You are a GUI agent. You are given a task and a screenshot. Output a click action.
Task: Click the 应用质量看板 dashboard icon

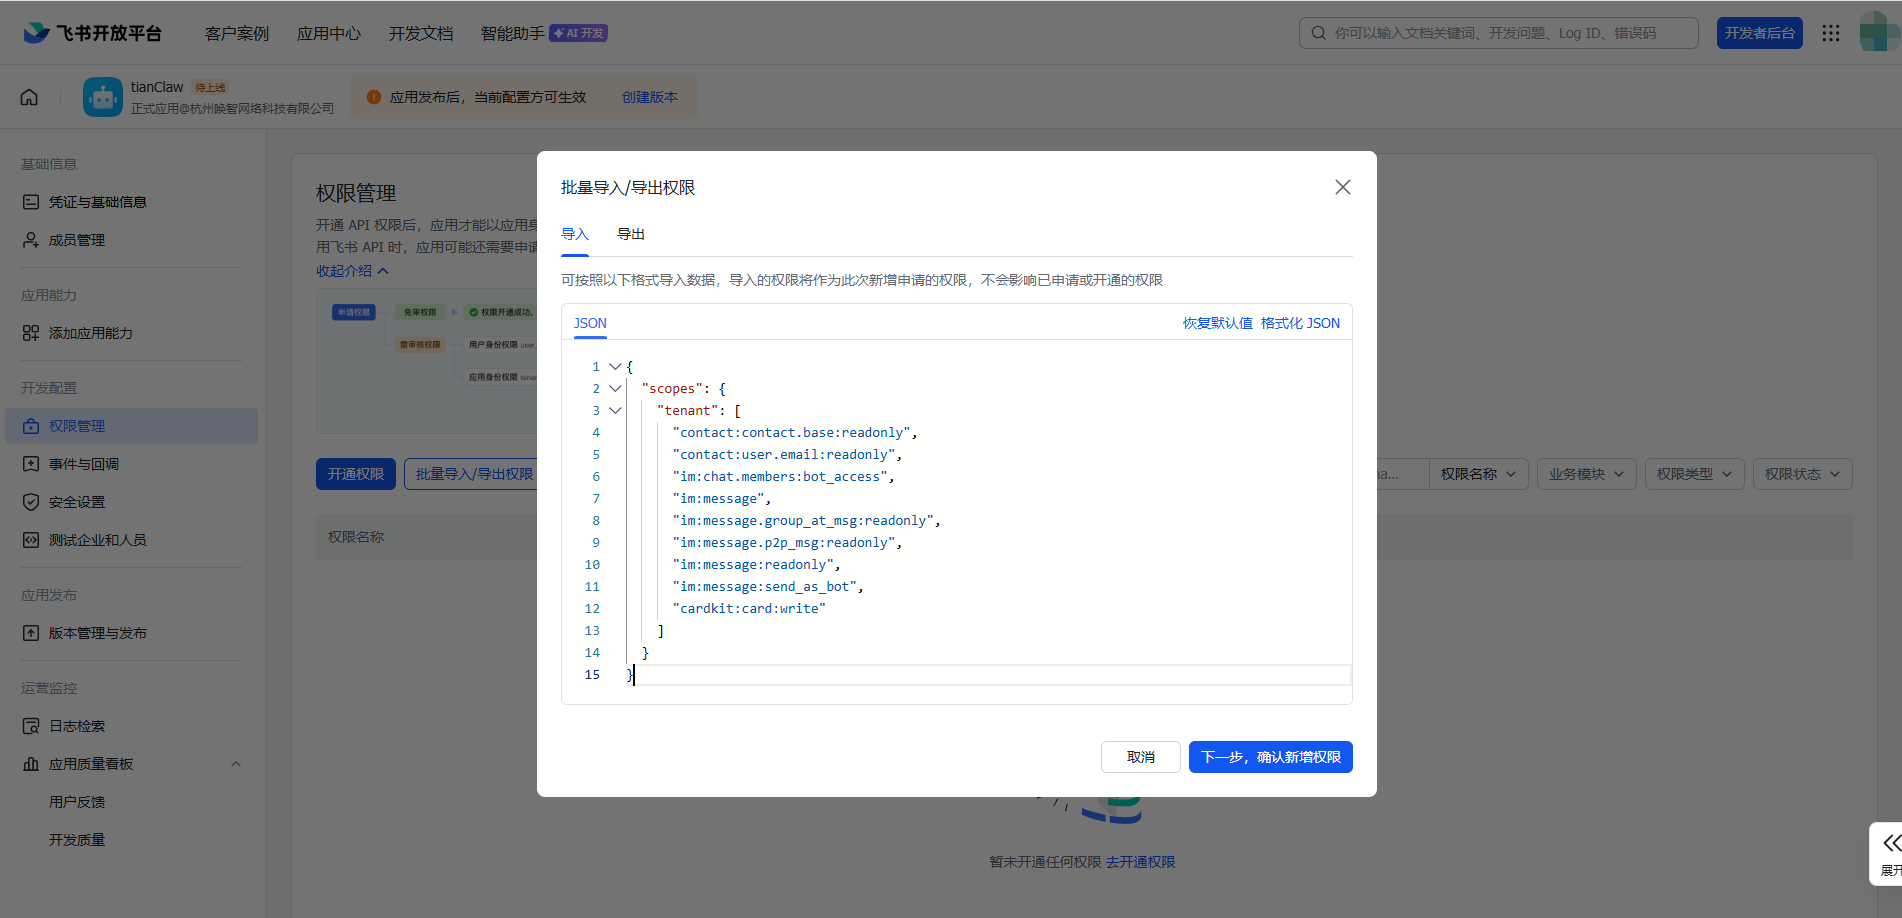31,763
